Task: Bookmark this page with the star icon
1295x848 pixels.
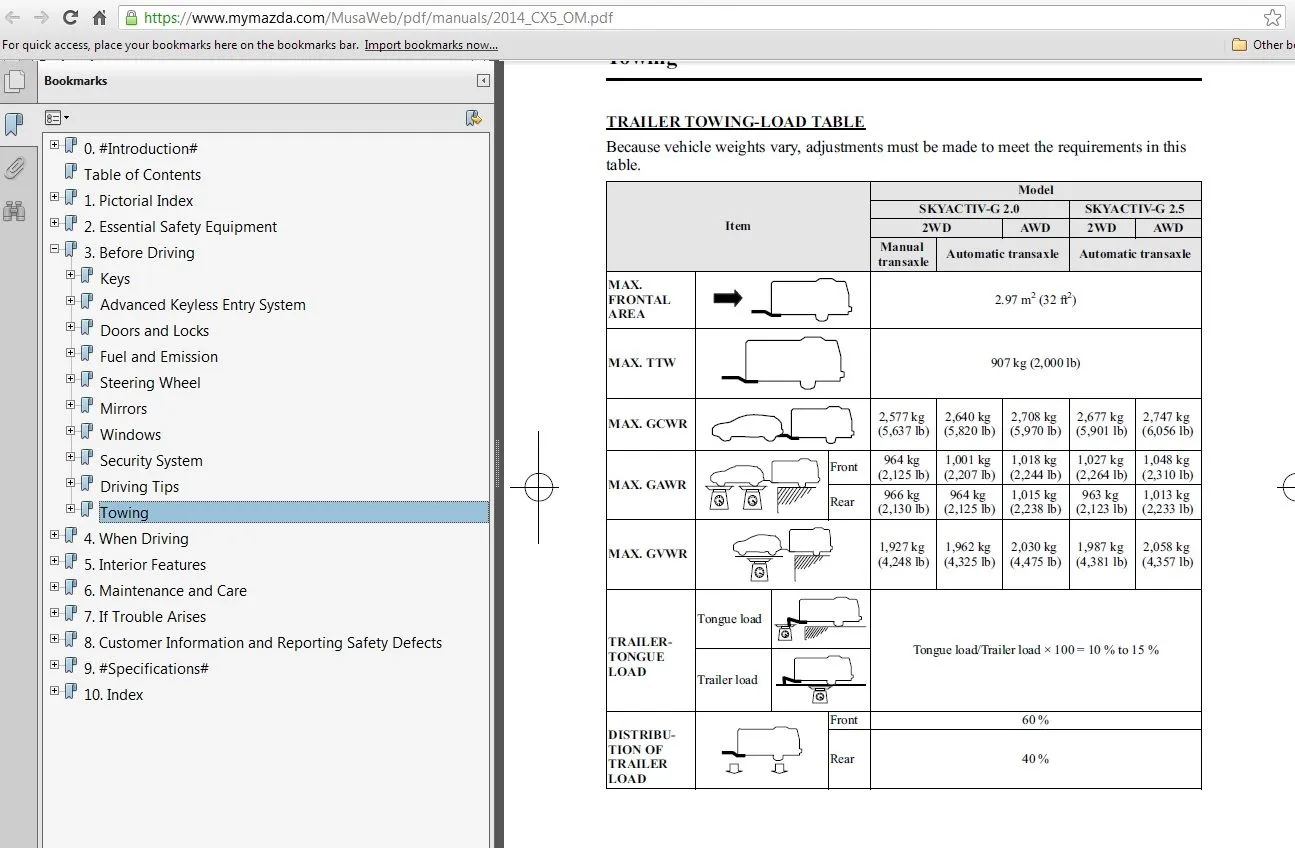Action: click(1272, 17)
